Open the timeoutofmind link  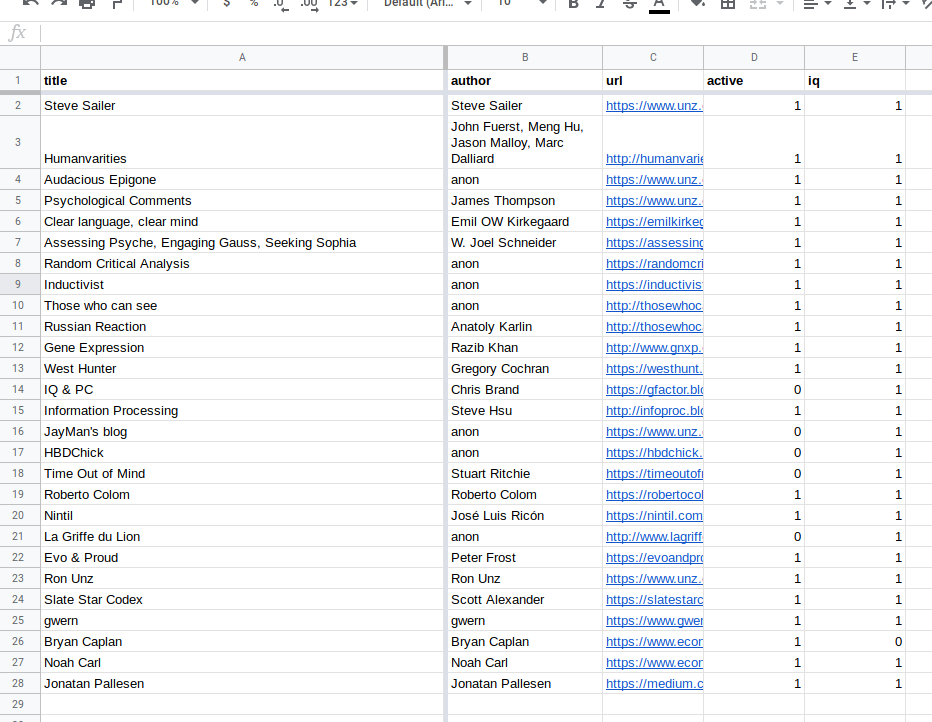(x=654, y=474)
